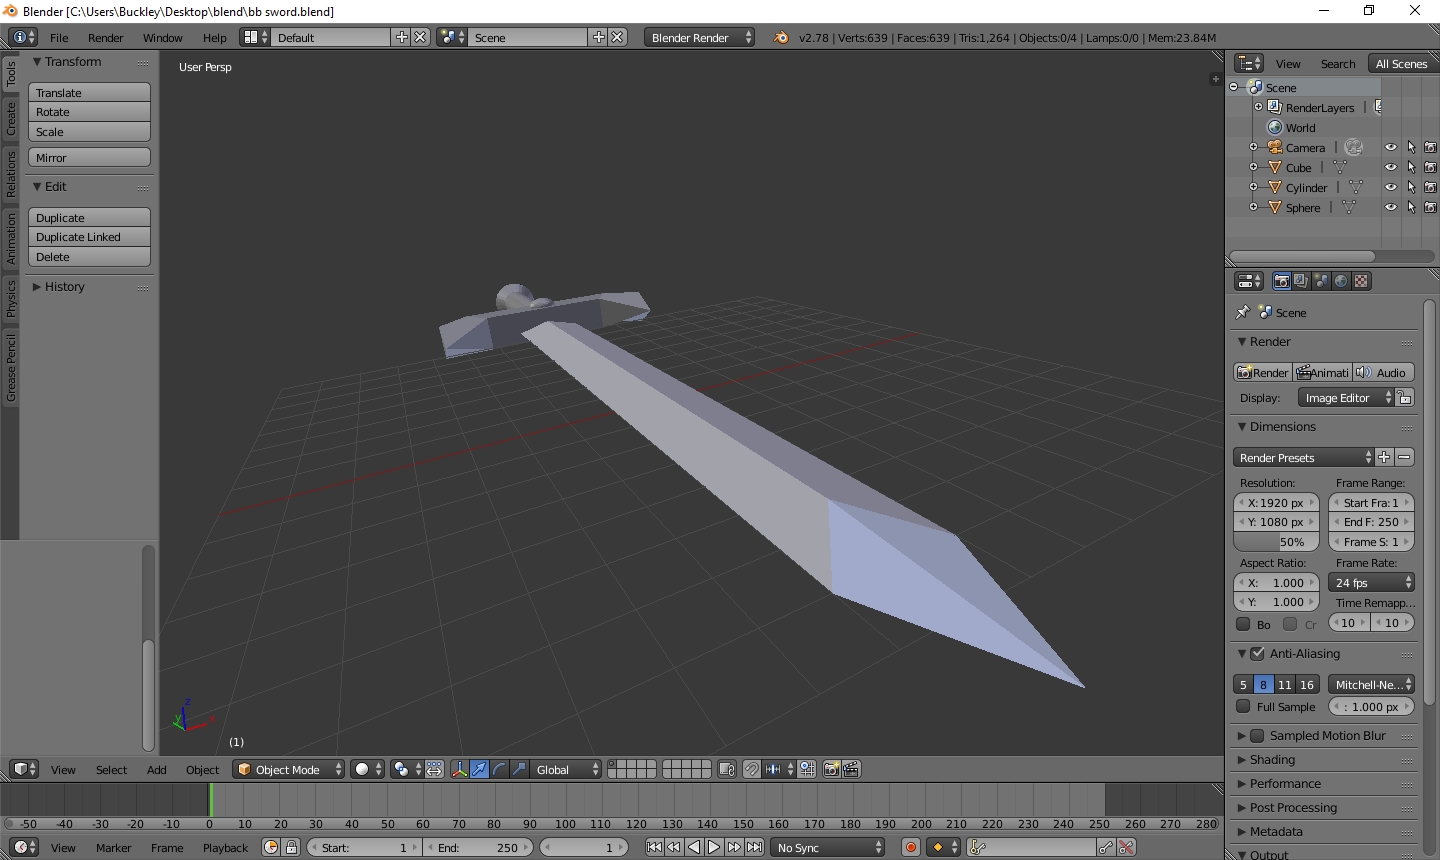The width and height of the screenshot is (1440, 860).
Task: Hide the Cube object with eye icon
Action: tap(1390, 167)
